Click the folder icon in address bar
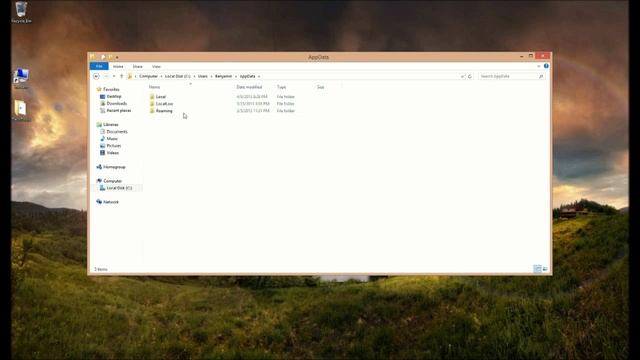Screen dimensions: 640x360 coord(130,76)
